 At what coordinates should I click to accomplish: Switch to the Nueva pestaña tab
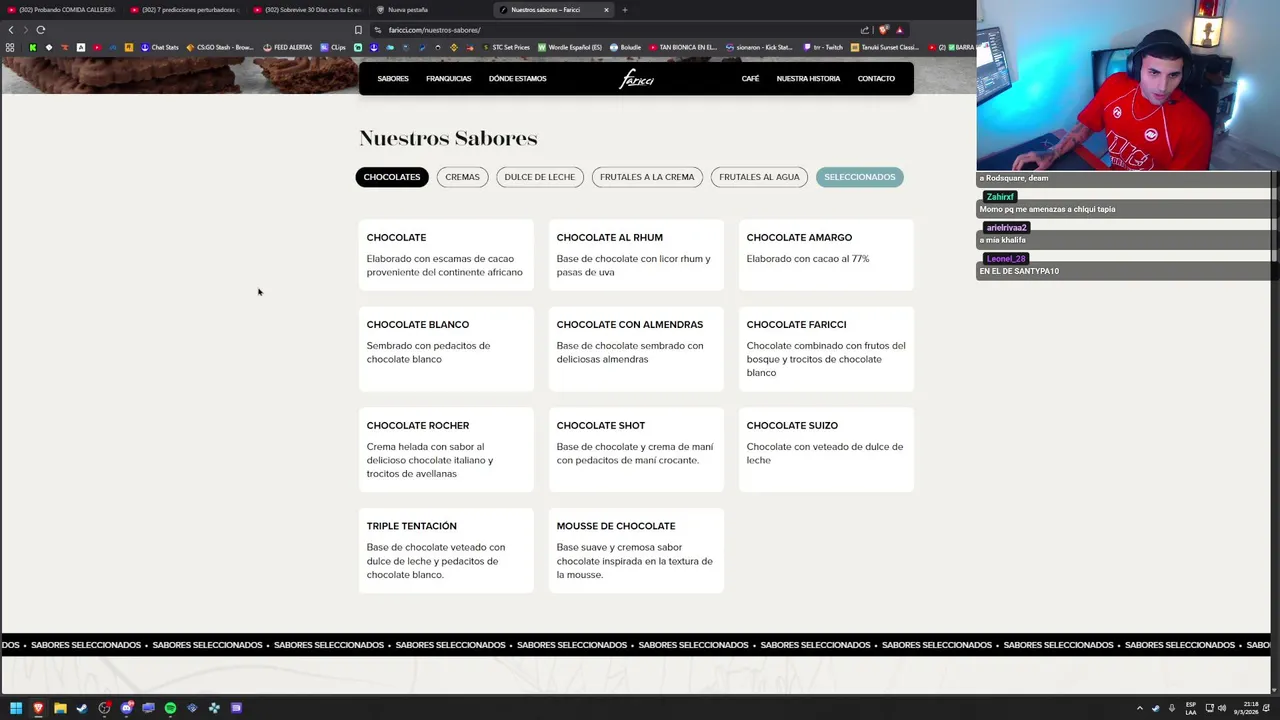click(x=430, y=10)
